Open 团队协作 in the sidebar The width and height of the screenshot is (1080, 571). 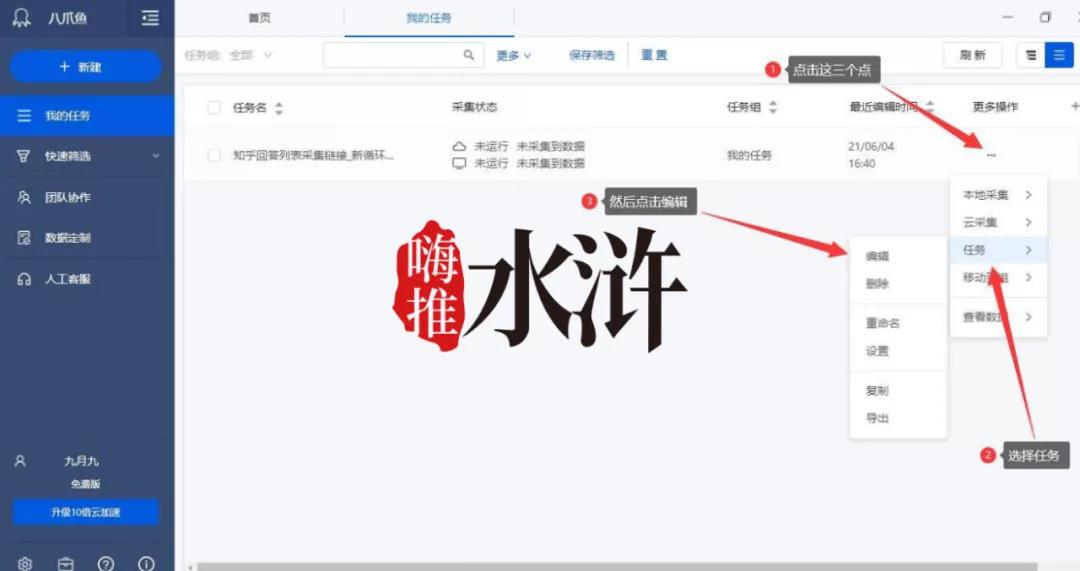[87, 198]
